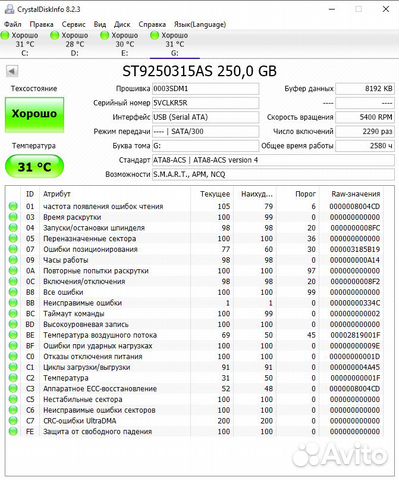Click status icon for Ошибки позиционирования row
Viewport: 399px width, 480px height.
pos(13,249)
